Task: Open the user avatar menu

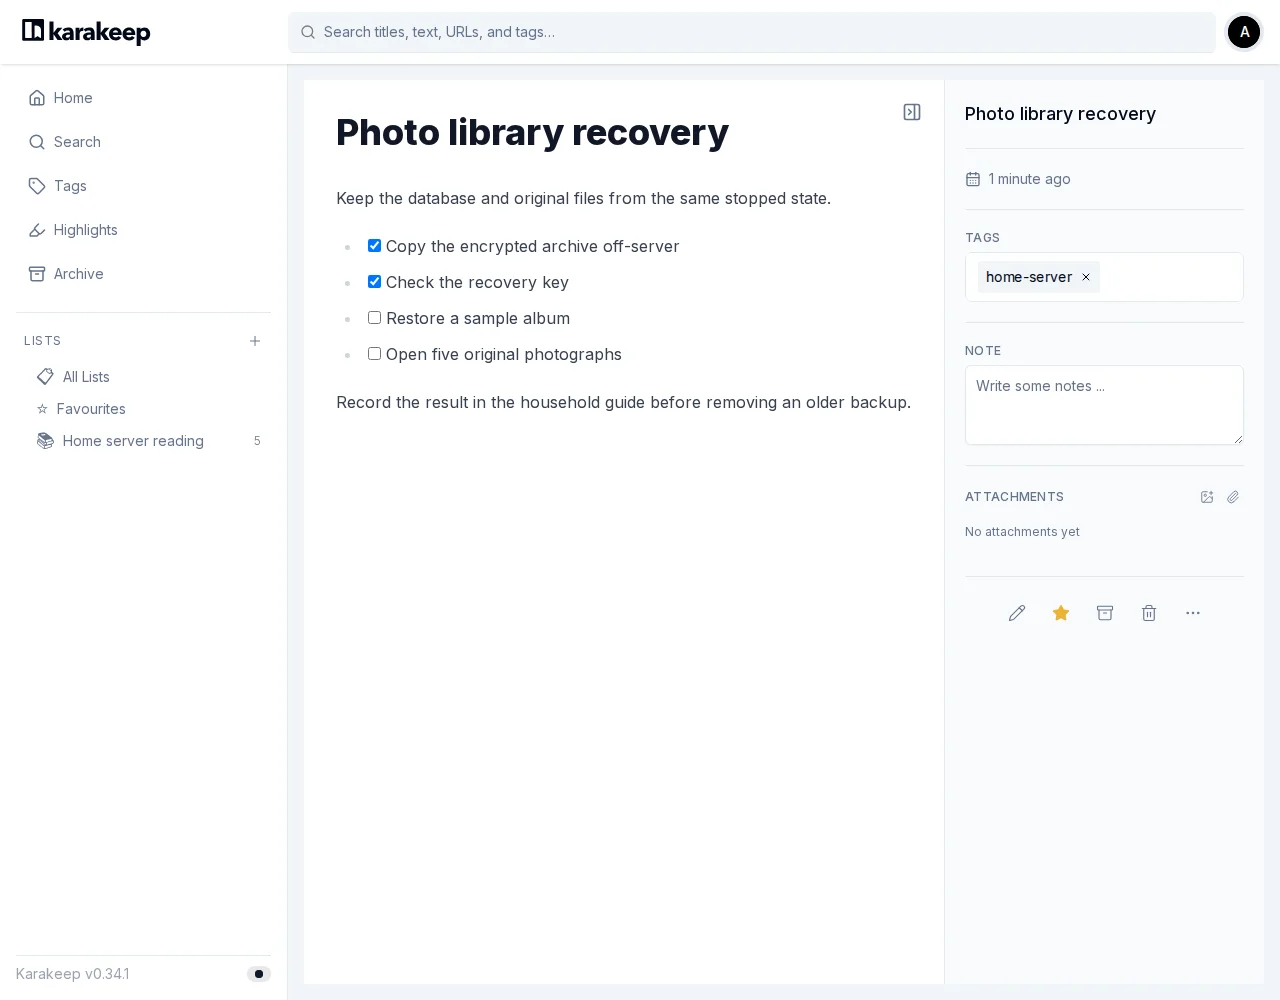Action: coord(1244,32)
